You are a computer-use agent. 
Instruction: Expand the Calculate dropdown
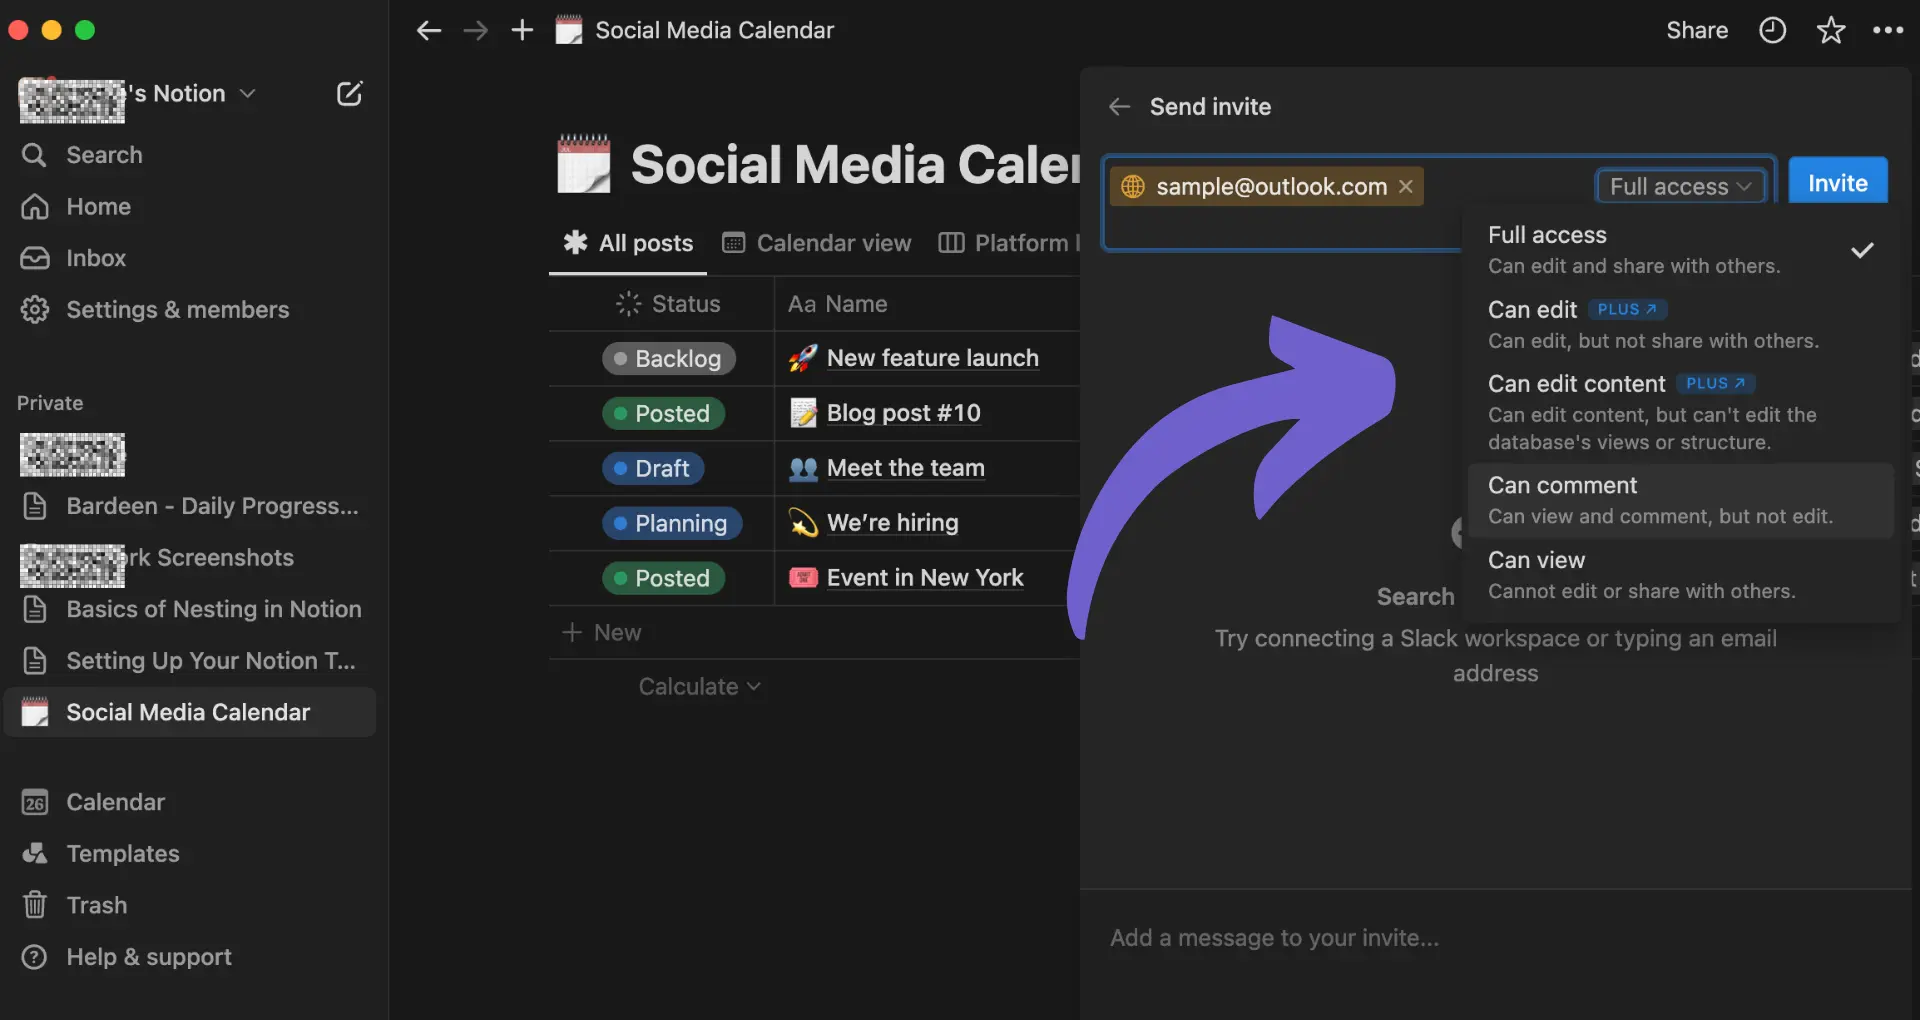tap(699, 687)
